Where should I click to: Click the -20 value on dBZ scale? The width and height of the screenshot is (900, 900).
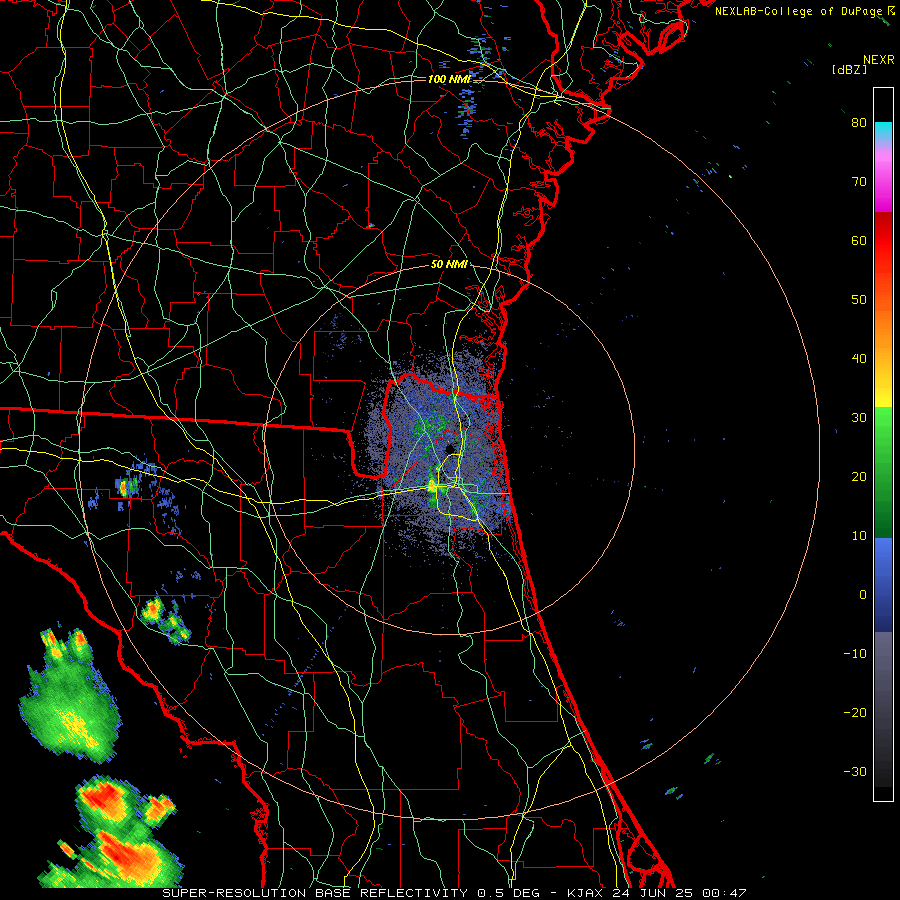(855, 712)
